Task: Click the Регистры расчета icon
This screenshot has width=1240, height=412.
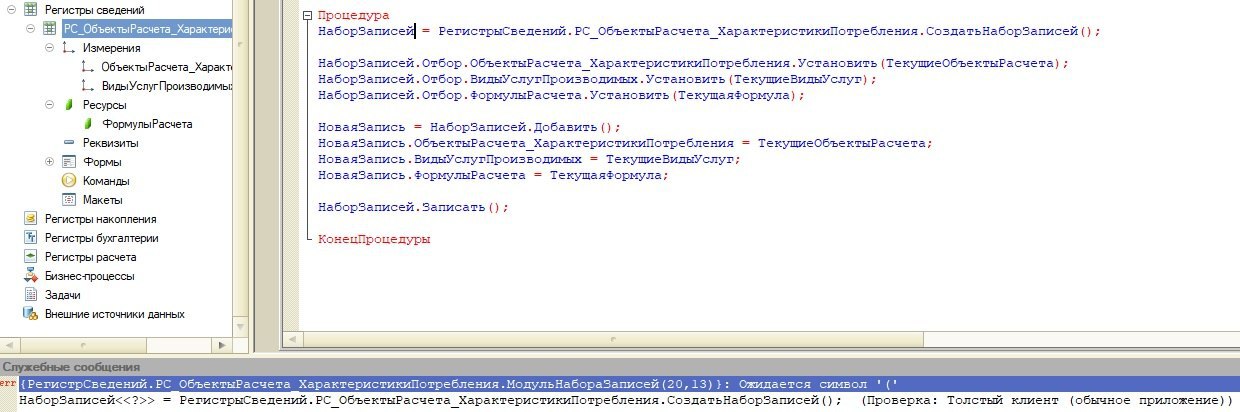Action: point(30,257)
